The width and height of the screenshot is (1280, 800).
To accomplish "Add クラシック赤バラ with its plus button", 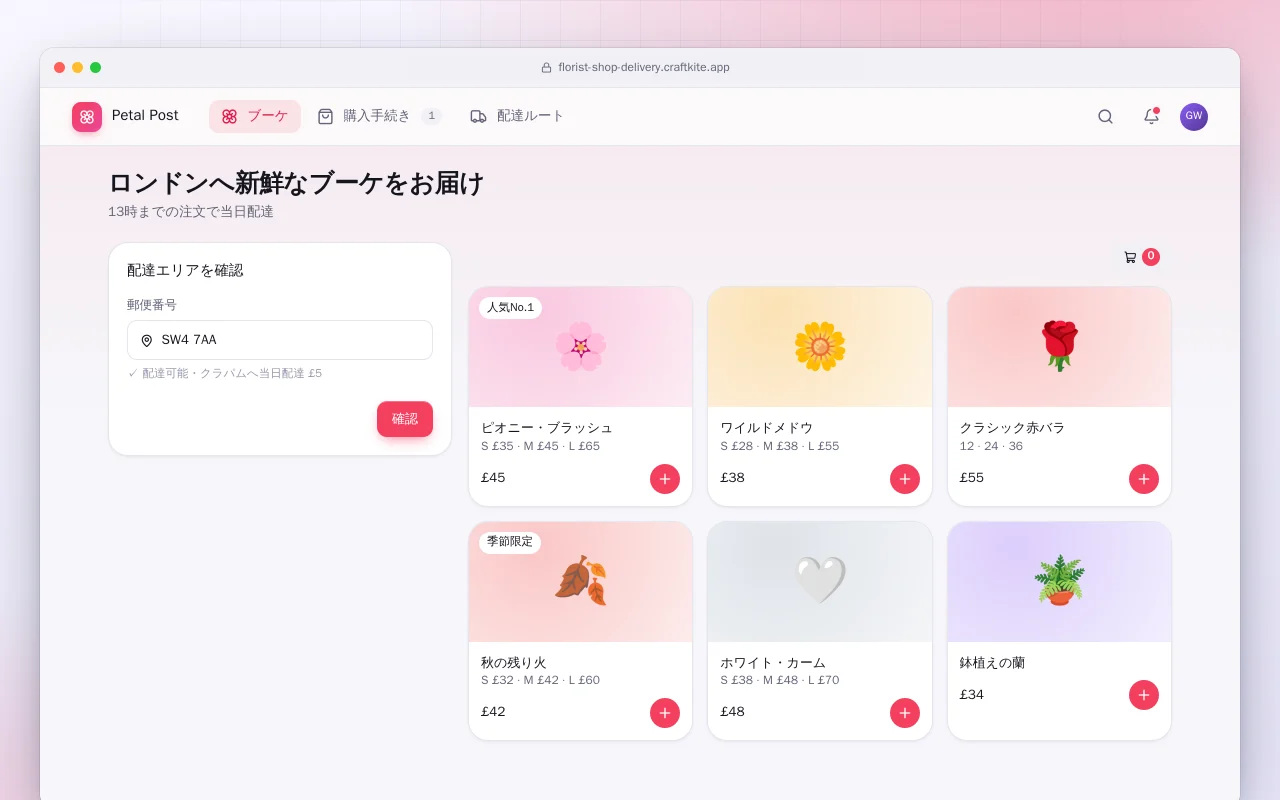I will (1144, 479).
